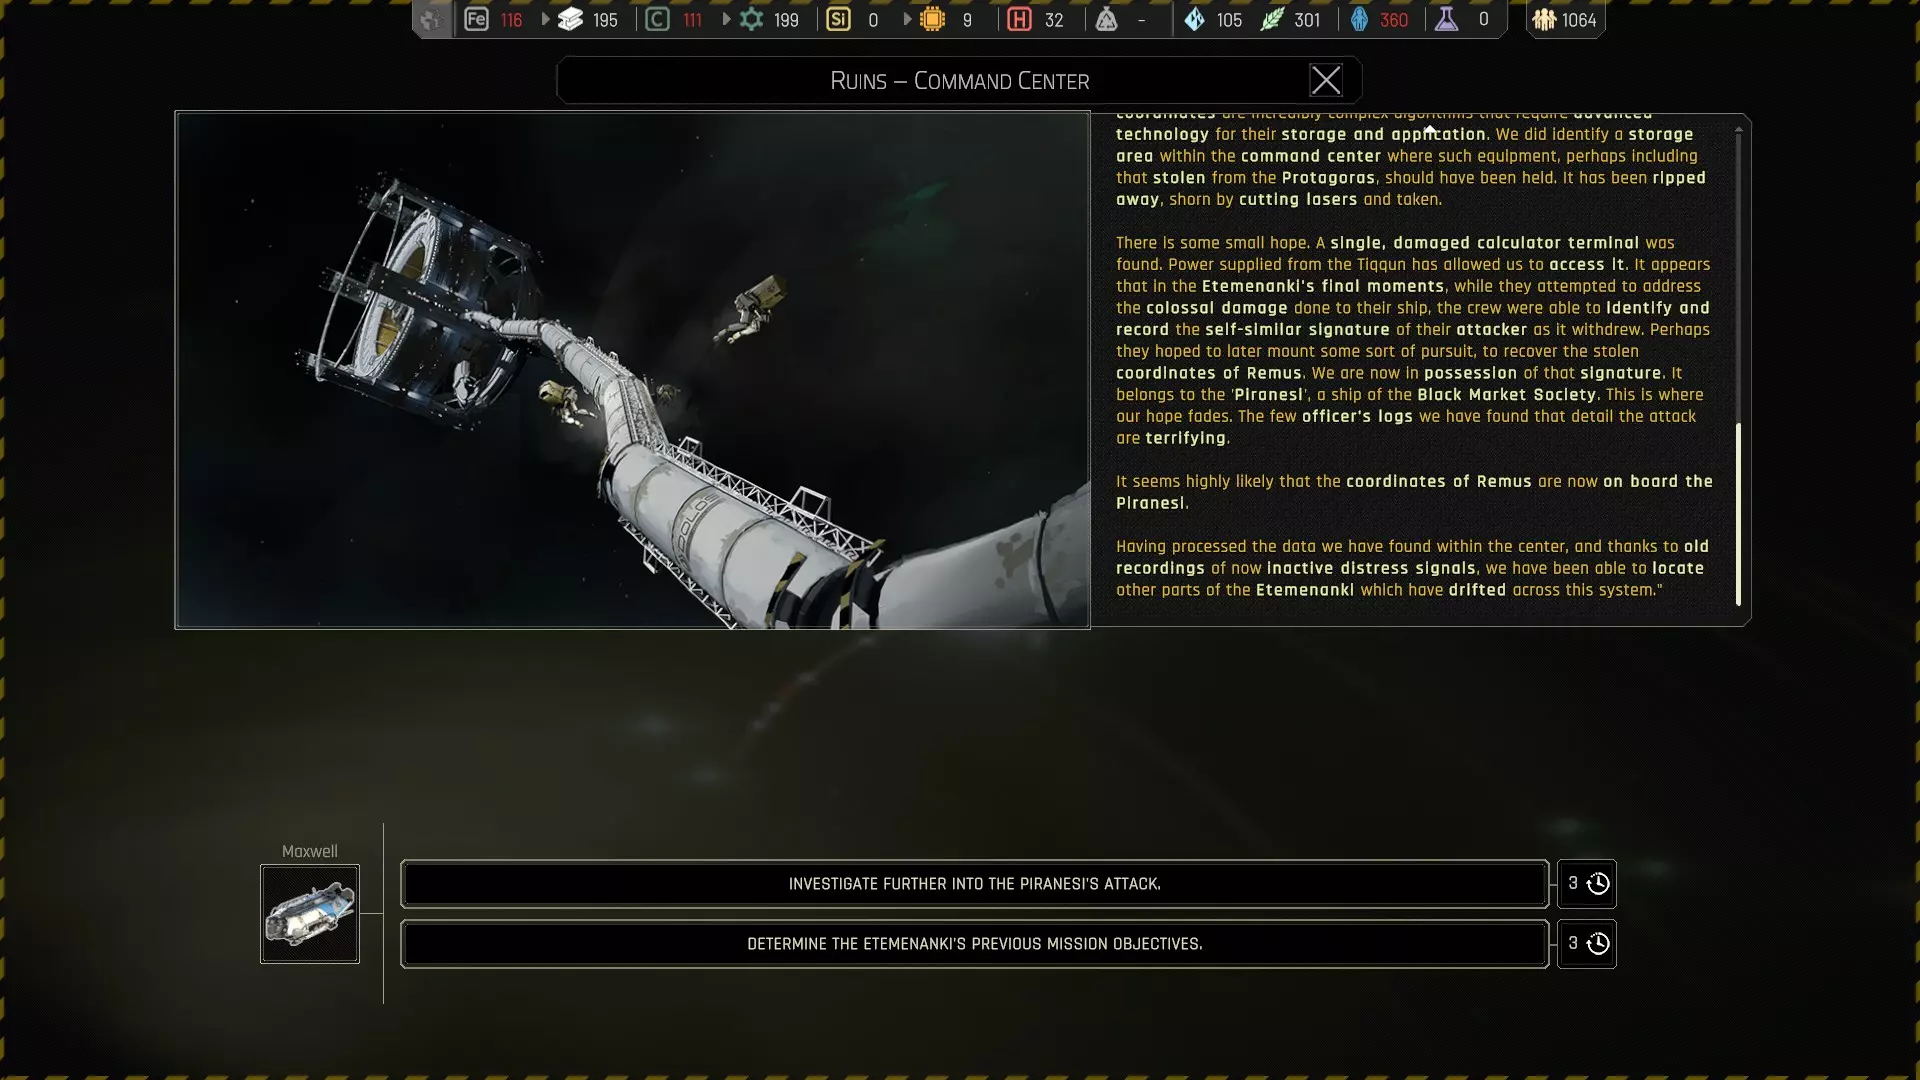Click the population people icon
The width and height of the screenshot is (1920, 1080).
(1544, 19)
